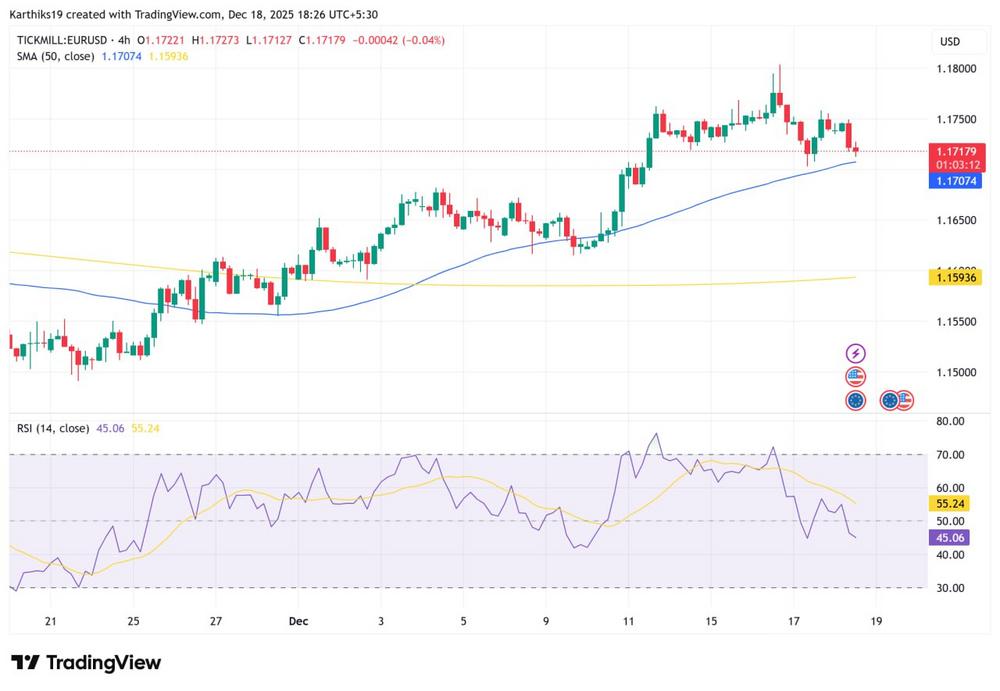Click the yellow SMA price tag 1.15936
The height and width of the screenshot is (691, 1000).
click(956, 276)
